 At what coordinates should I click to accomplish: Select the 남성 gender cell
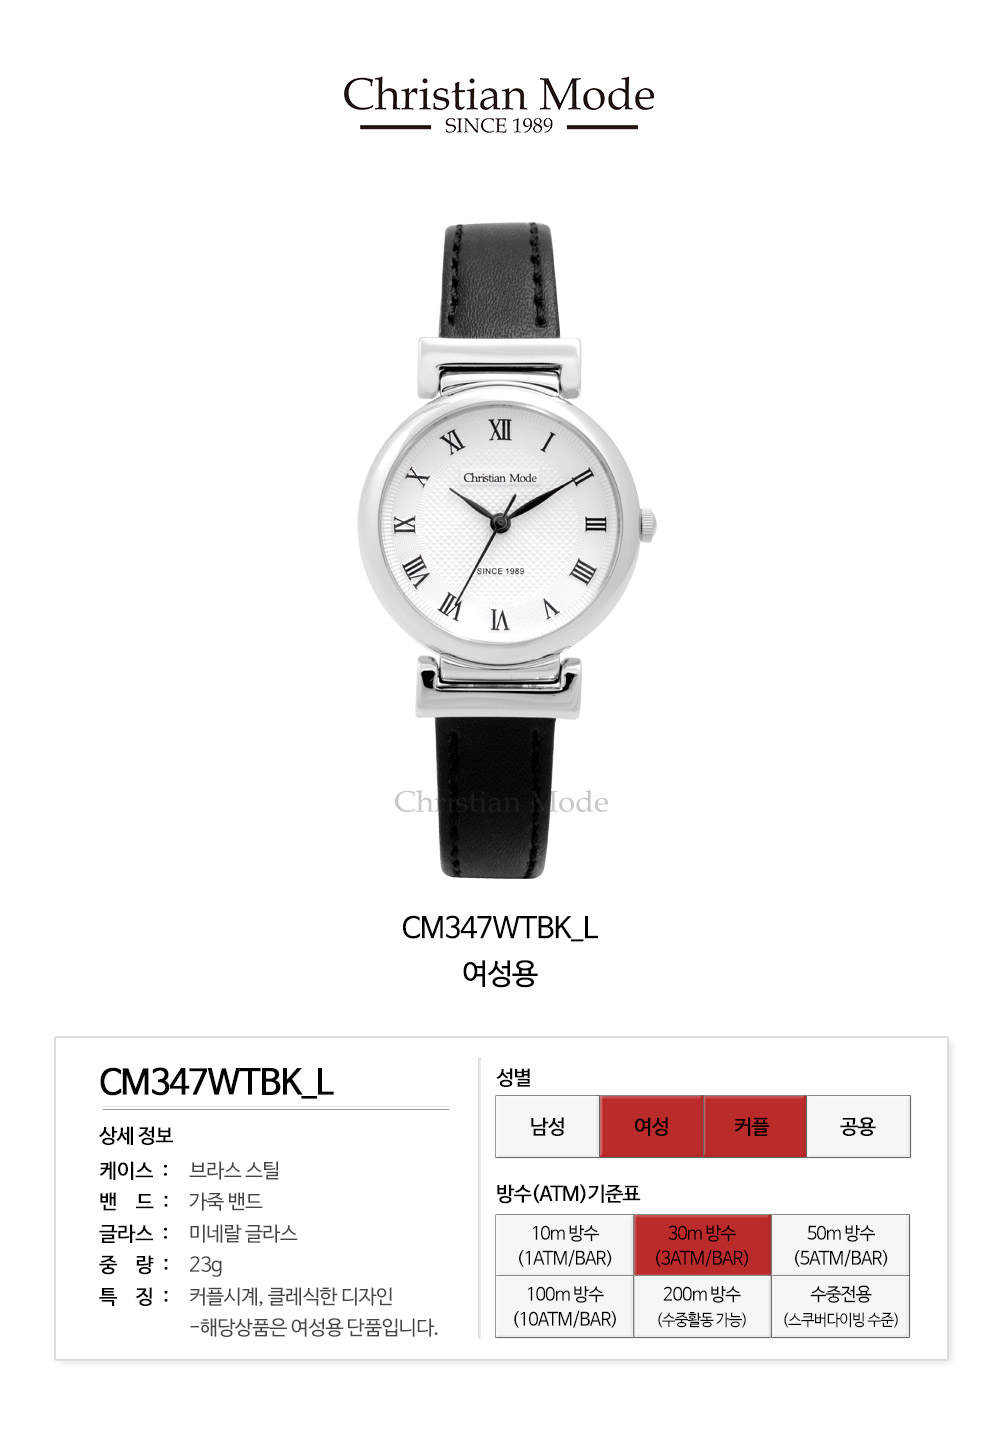pos(548,1126)
